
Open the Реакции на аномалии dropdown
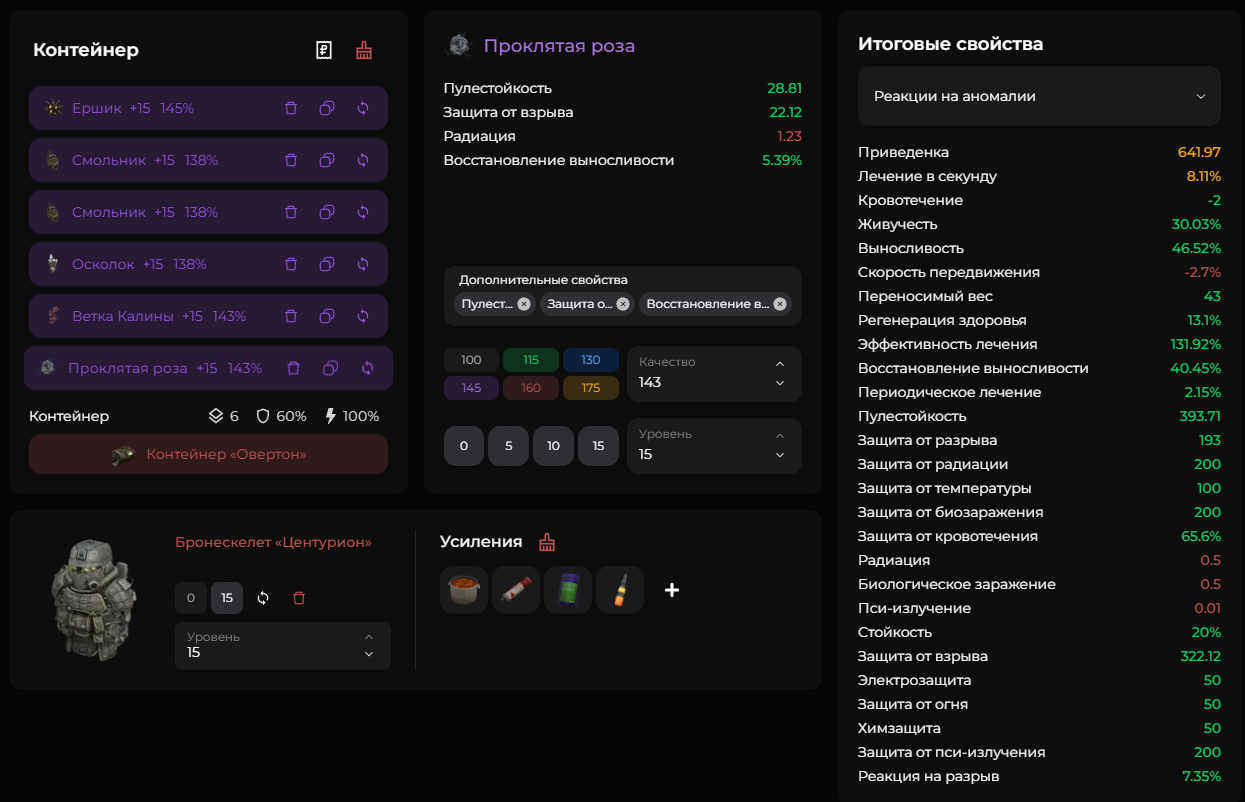(1039, 96)
